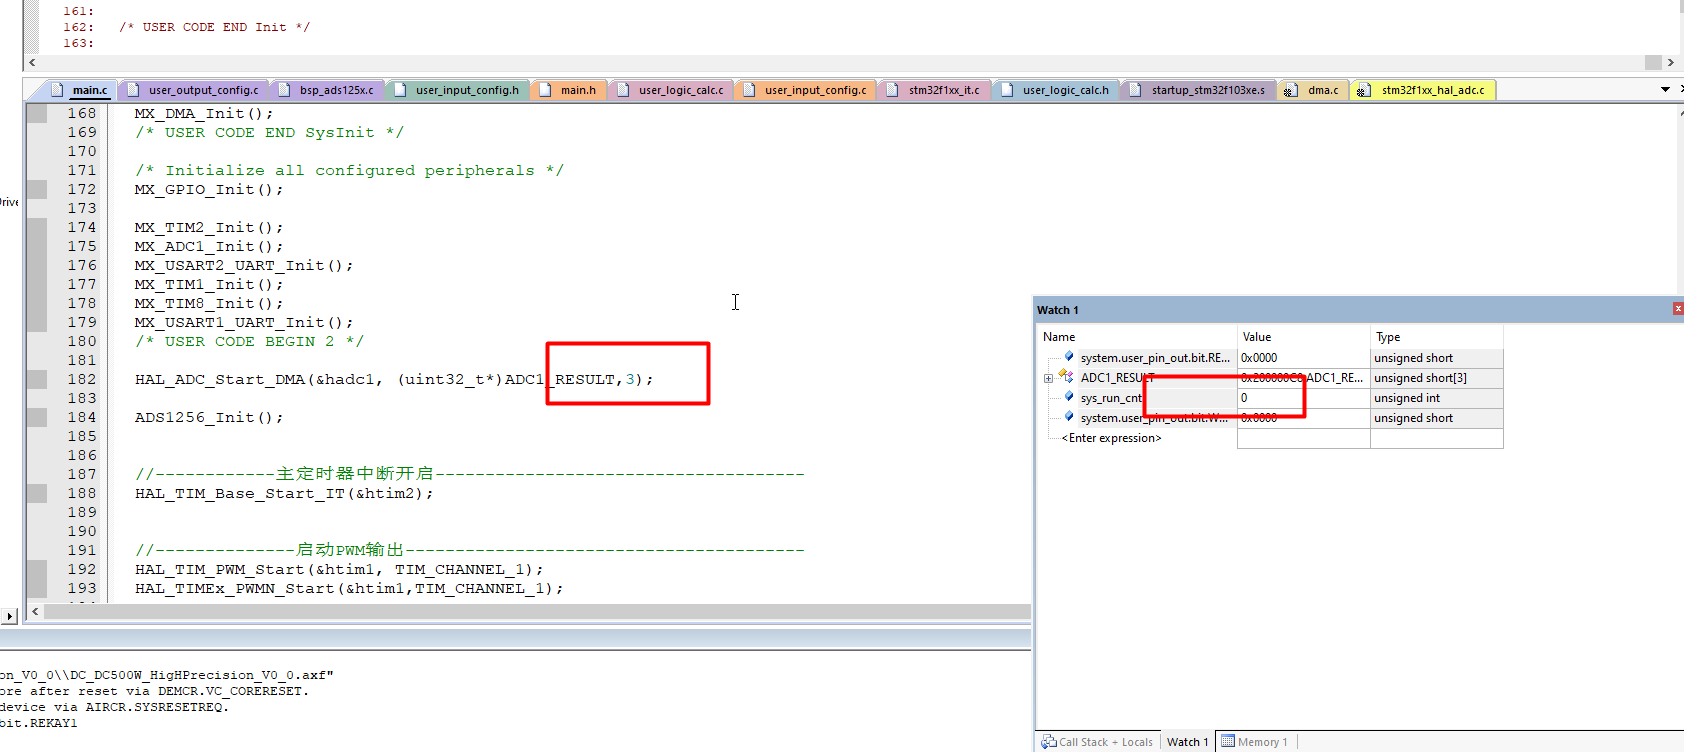Select the sys_run_cnt value cell
This screenshot has height=752, width=1684.
point(1303,398)
